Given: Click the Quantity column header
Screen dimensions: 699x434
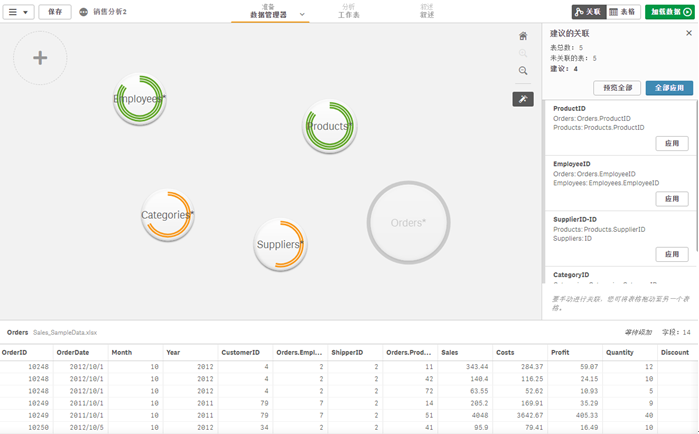Looking at the screenshot, I should click(630, 352).
